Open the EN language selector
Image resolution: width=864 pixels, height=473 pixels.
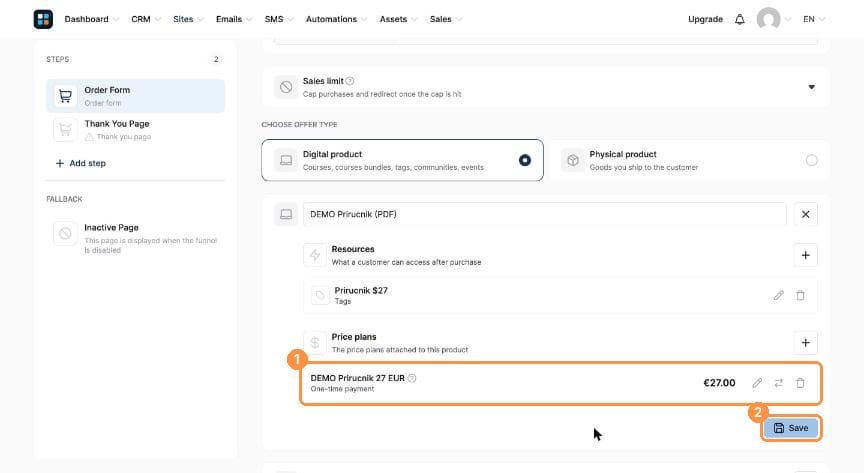[814, 19]
